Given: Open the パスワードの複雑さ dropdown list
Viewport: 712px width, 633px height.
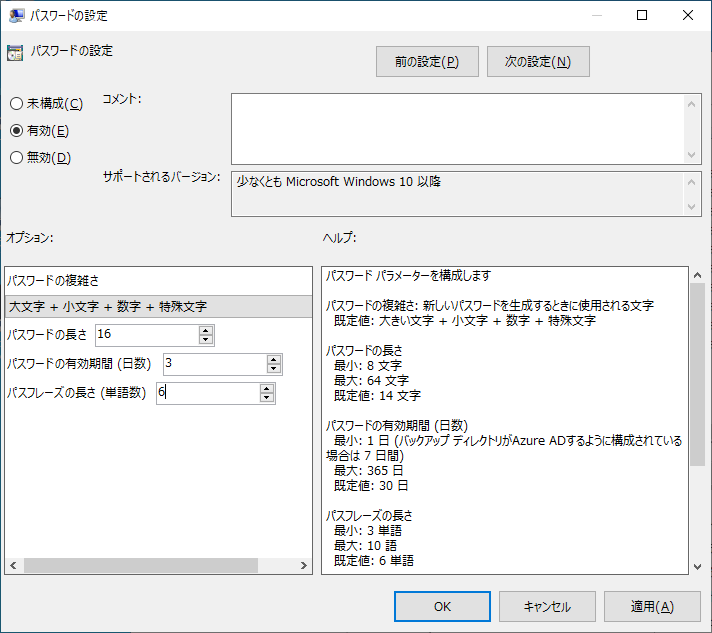Looking at the screenshot, I should point(158,306).
